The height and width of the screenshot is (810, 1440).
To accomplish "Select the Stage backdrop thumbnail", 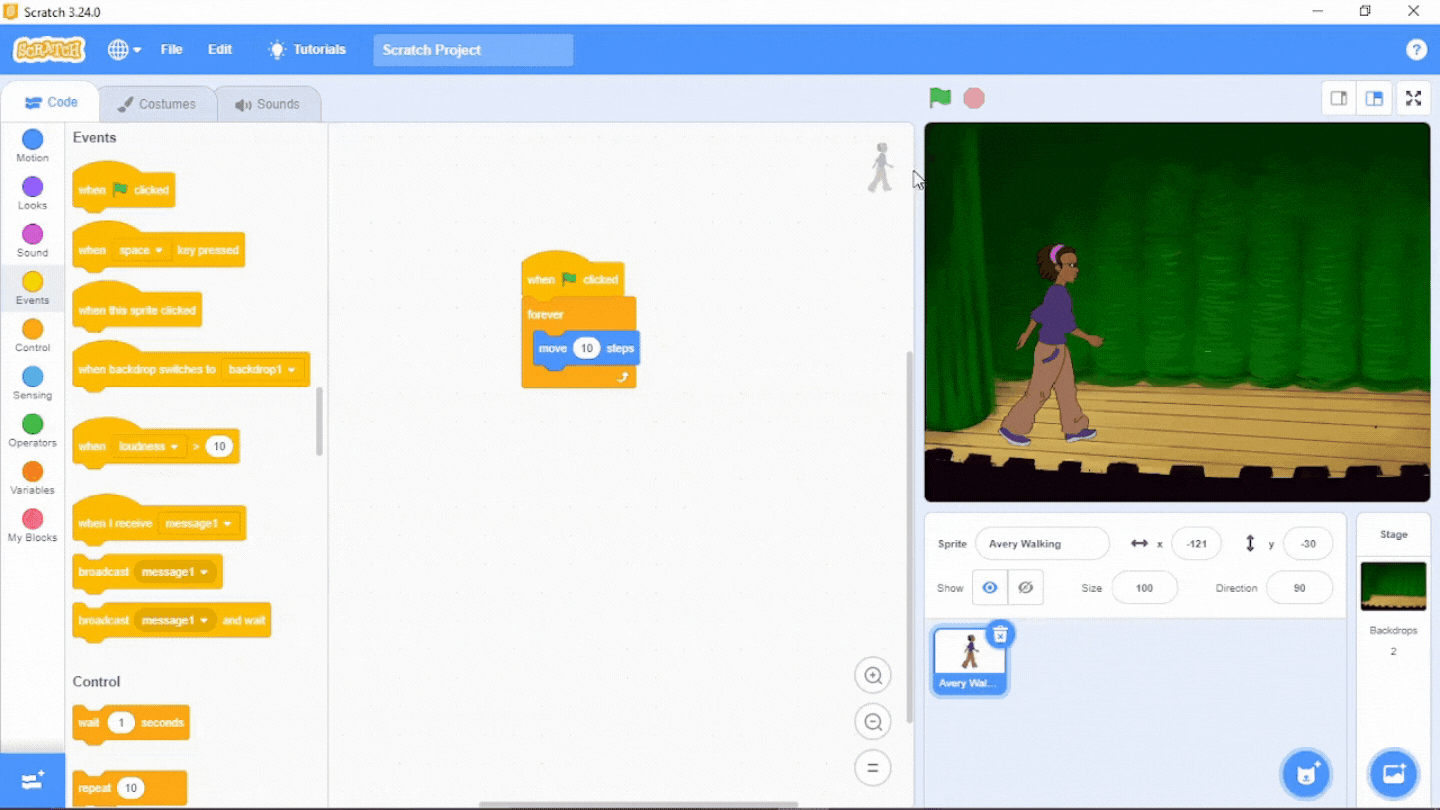I will (x=1393, y=586).
